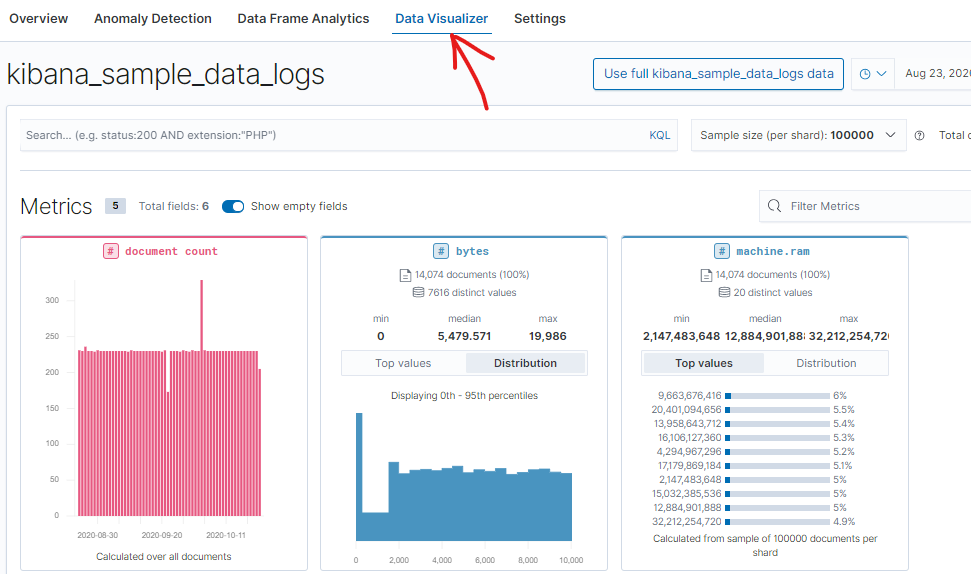The width and height of the screenshot is (971, 574).
Task: Click machine.ram documents count icon
Action: pyautogui.click(x=706, y=275)
